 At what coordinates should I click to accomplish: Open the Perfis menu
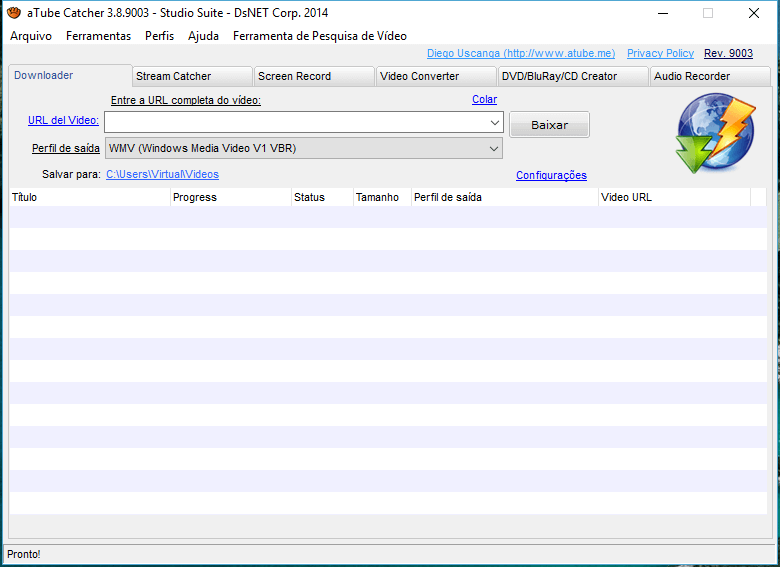tap(159, 36)
